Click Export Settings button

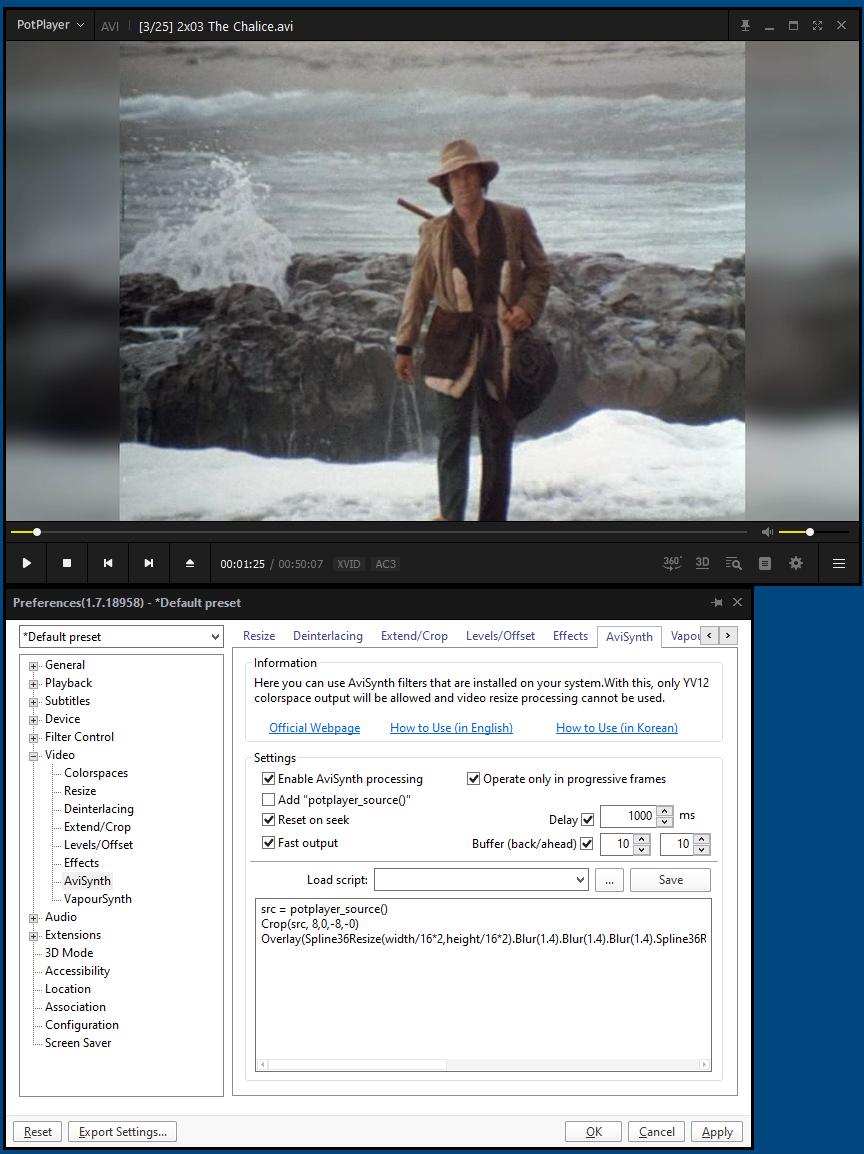122,1132
